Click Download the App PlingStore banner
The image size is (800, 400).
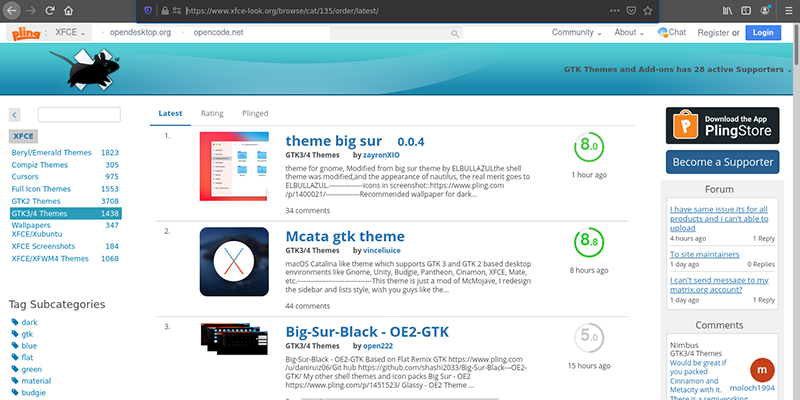[x=722, y=126]
